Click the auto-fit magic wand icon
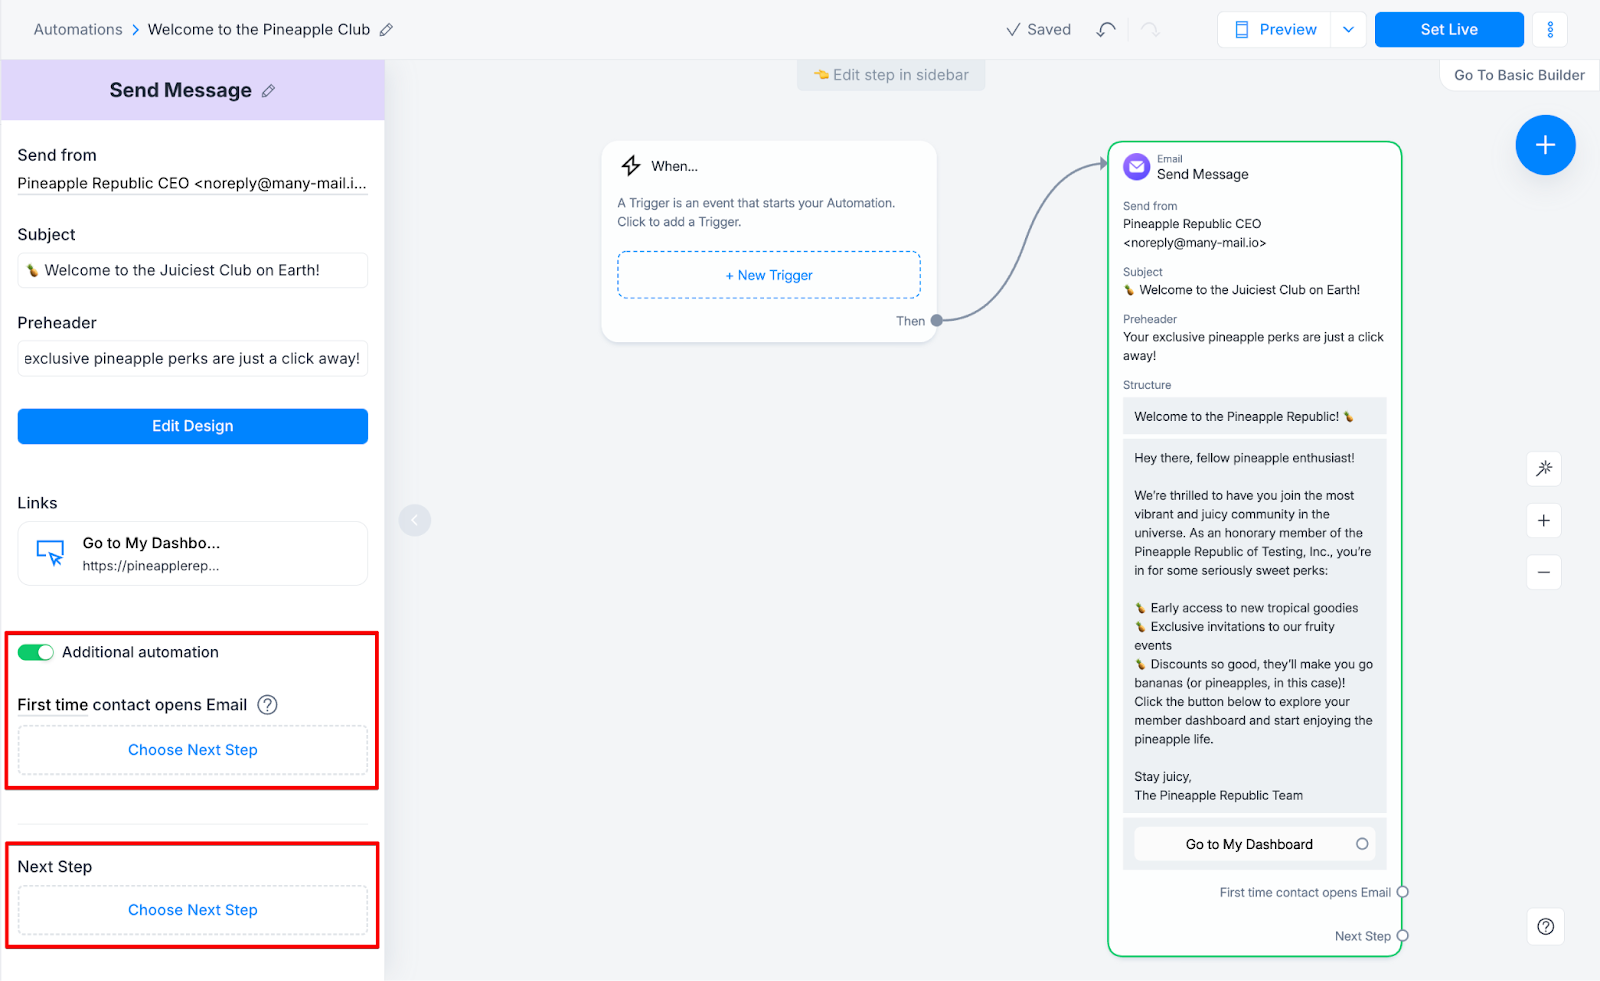The image size is (1600, 981). pyautogui.click(x=1543, y=468)
